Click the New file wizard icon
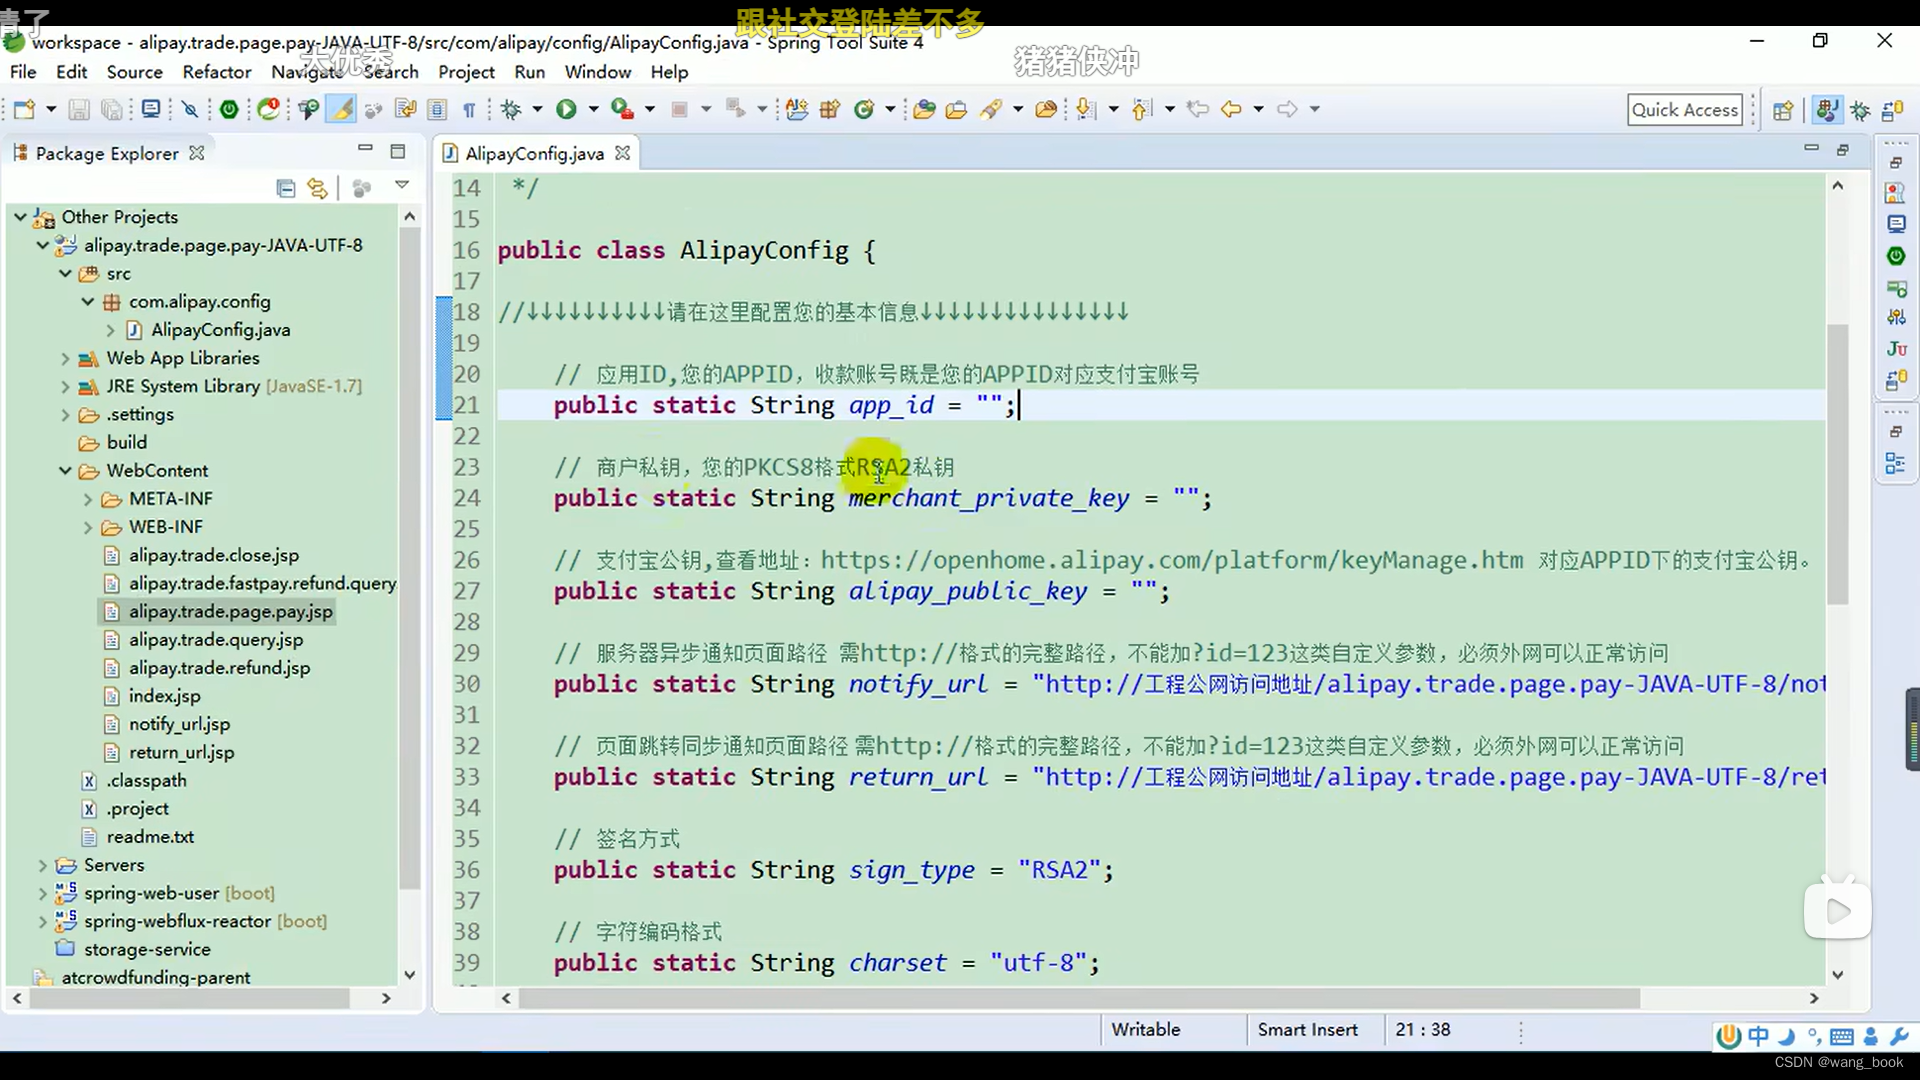The width and height of the screenshot is (1920, 1080). pos(24,109)
